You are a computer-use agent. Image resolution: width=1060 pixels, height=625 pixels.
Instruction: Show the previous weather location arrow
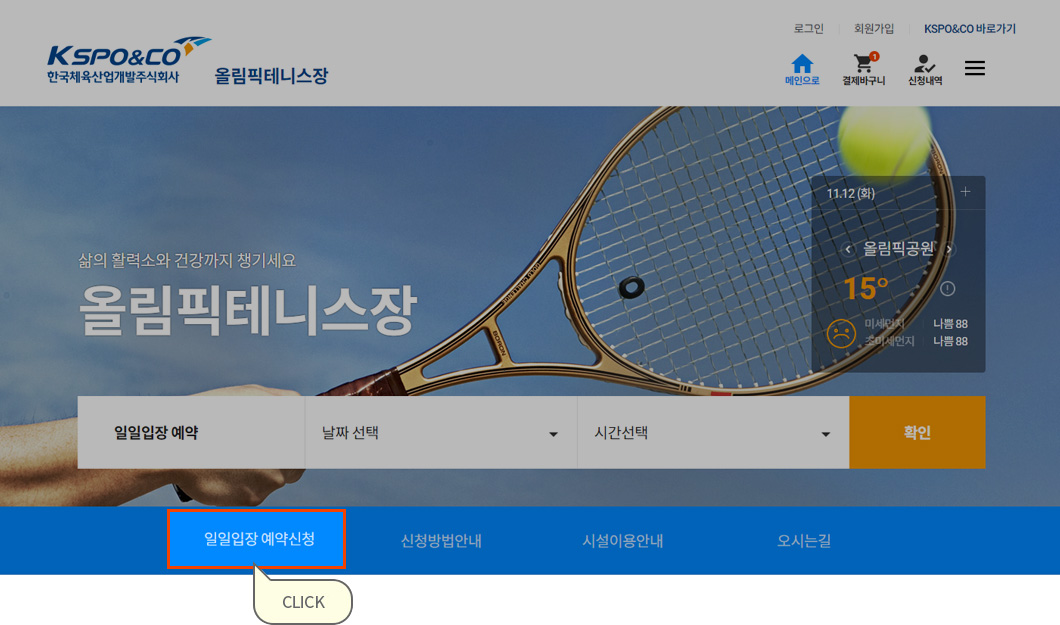tap(848, 249)
